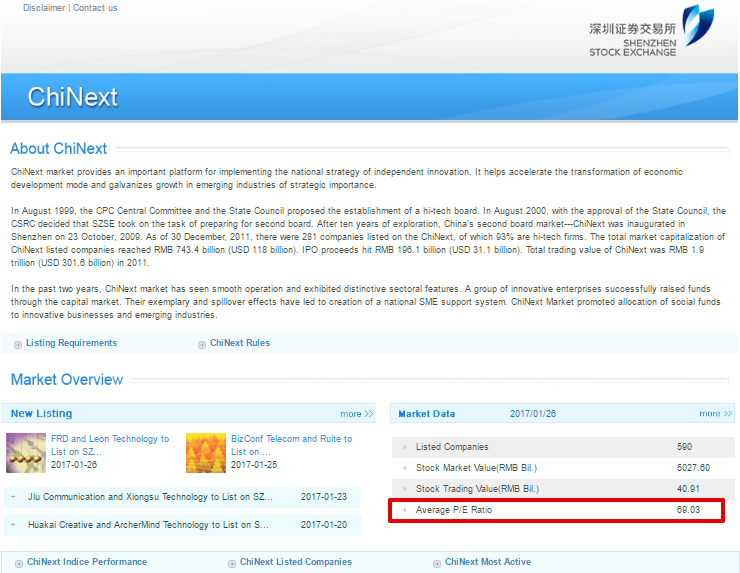Select Stock Market Value(RMB Bil.) label

click(x=477, y=468)
